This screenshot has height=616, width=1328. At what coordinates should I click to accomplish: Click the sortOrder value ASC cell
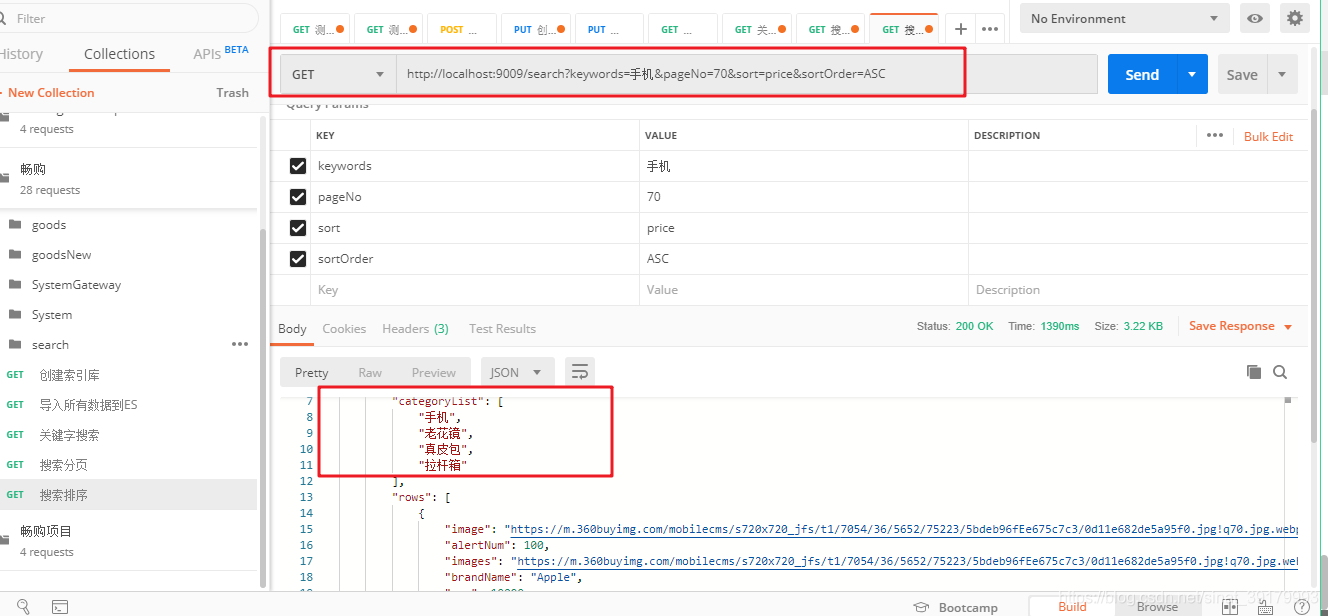(804, 259)
